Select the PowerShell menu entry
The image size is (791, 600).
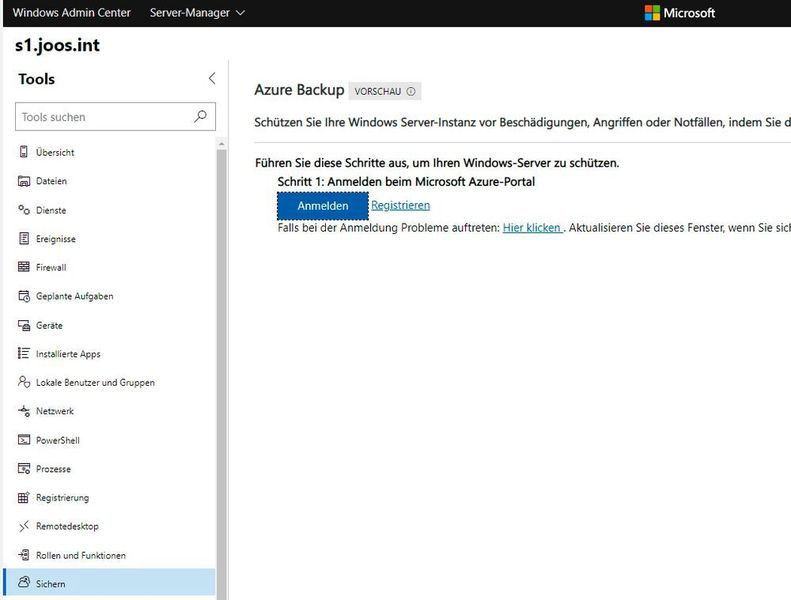[109, 440]
